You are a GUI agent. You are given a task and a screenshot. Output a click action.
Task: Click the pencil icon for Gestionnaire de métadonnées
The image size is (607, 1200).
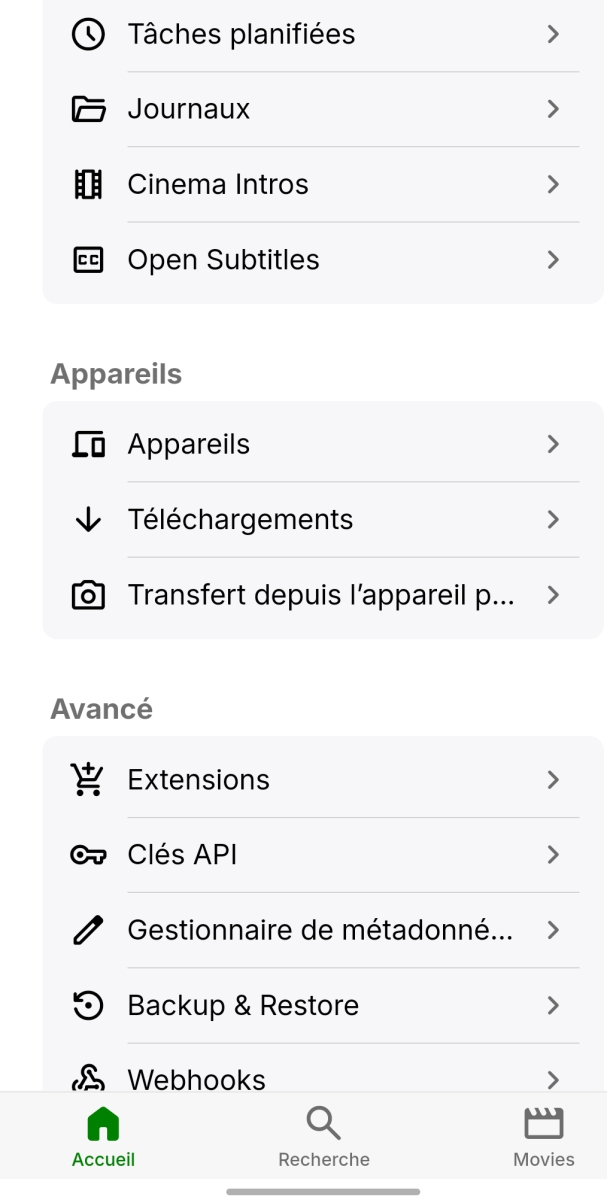[89, 930]
